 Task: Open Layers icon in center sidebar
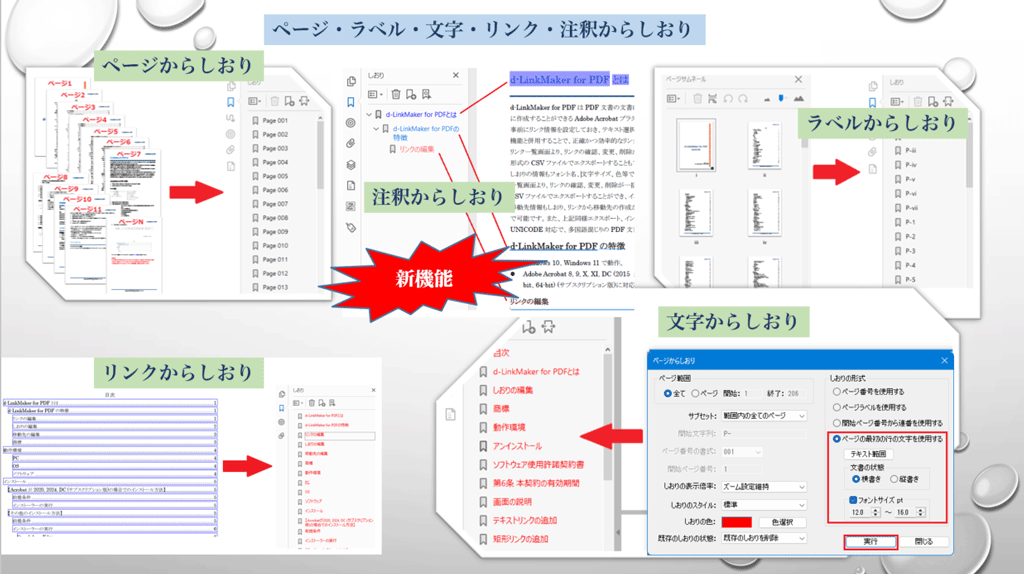click(351, 165)
